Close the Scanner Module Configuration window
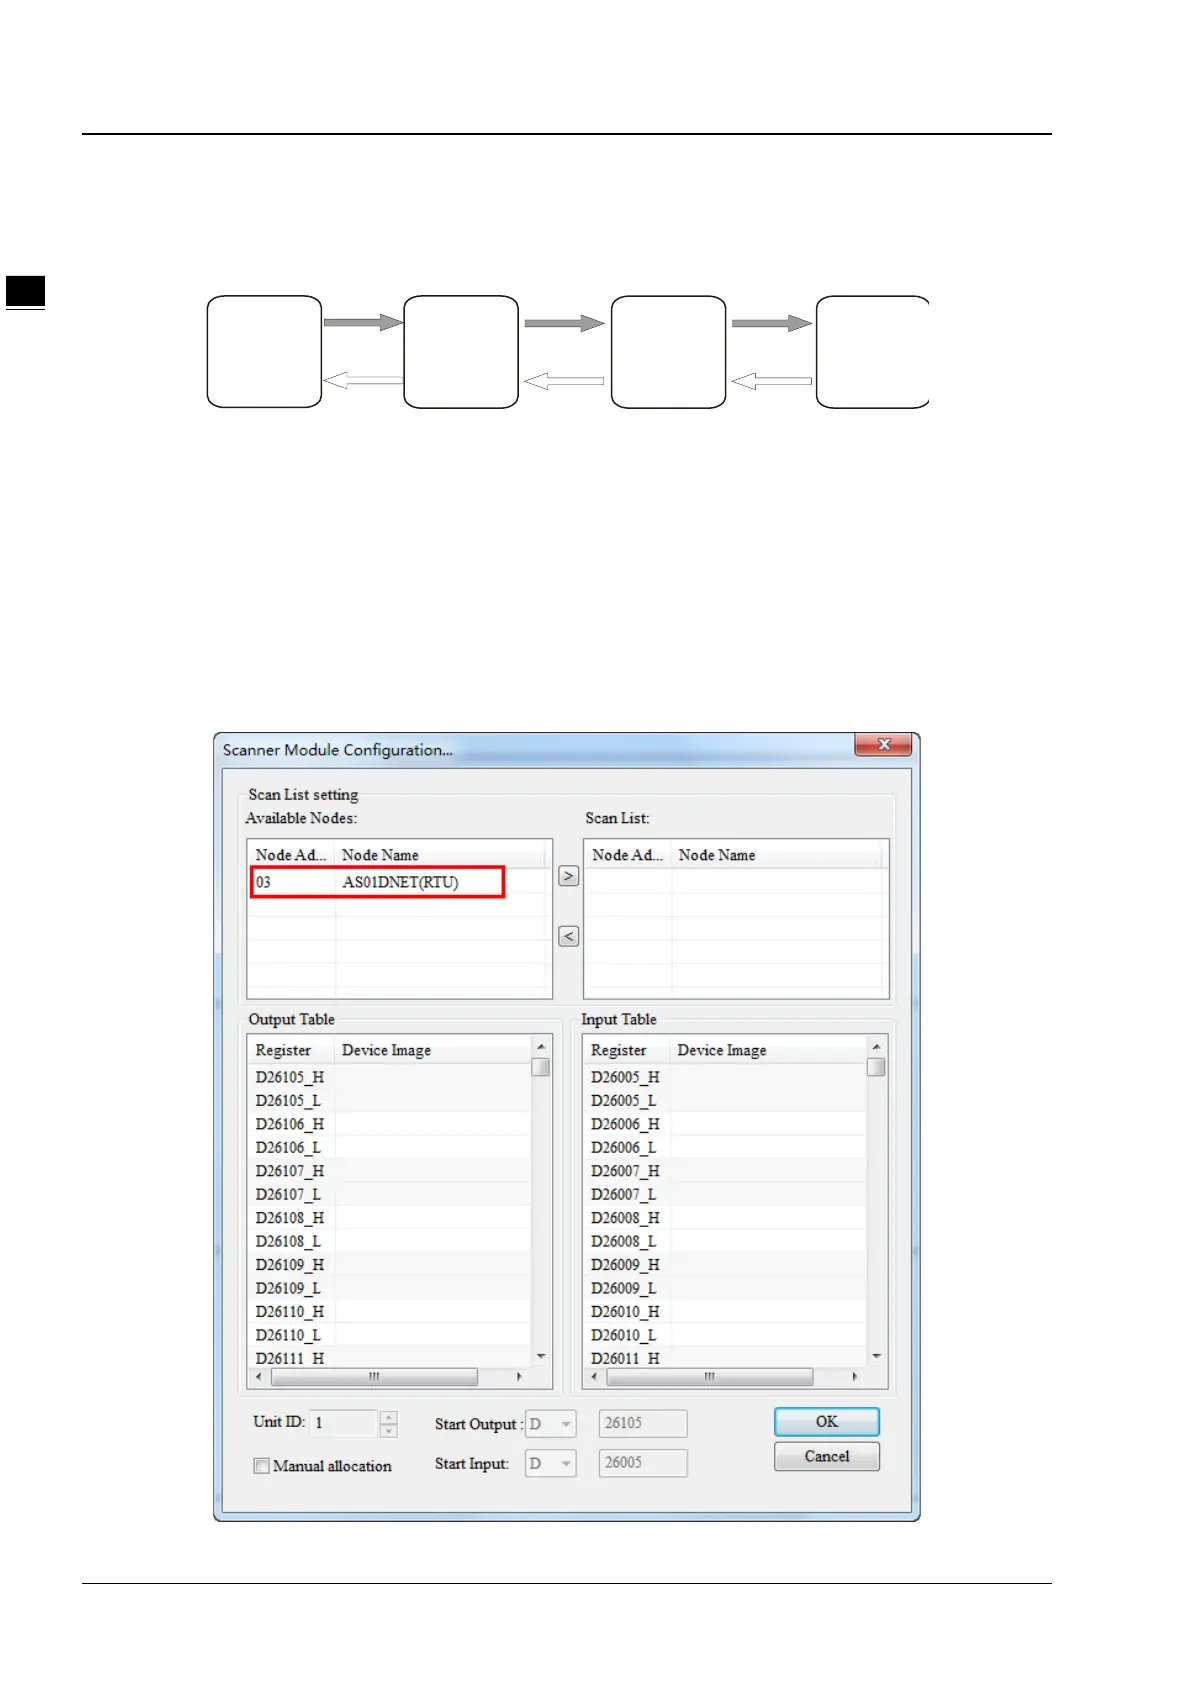1191x1684 pixels. point(883,745)
